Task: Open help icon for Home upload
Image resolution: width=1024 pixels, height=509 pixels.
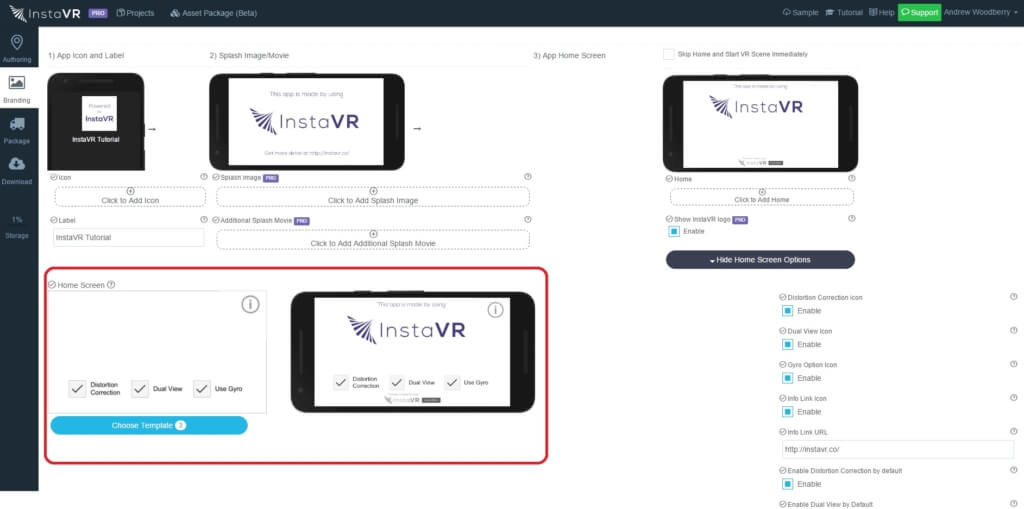Action: [x=852, y=178]
